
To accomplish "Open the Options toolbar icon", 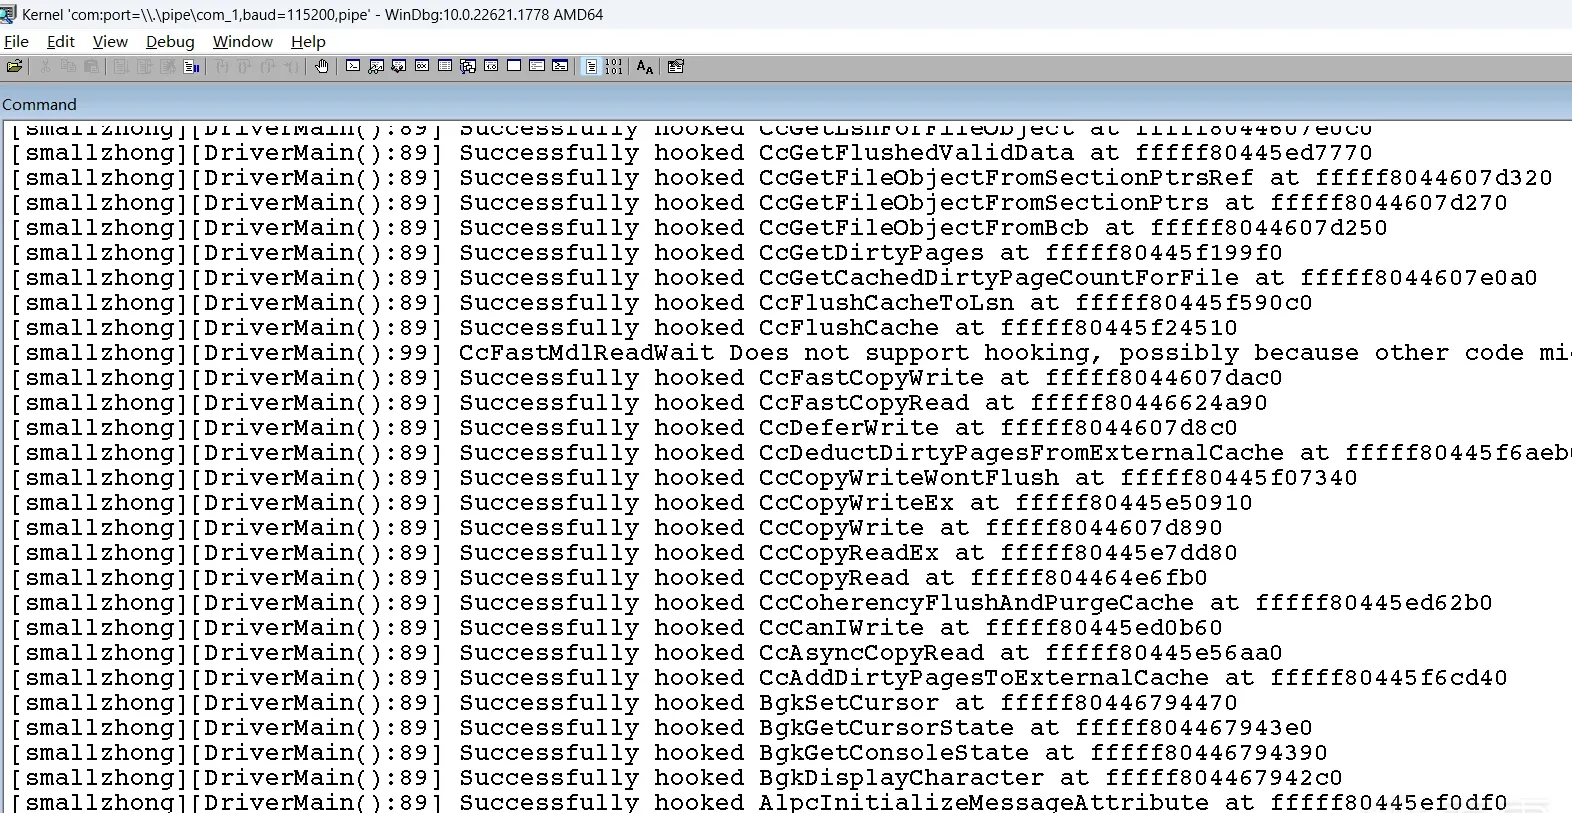I will pyautogui.click(x=676, y=67).
